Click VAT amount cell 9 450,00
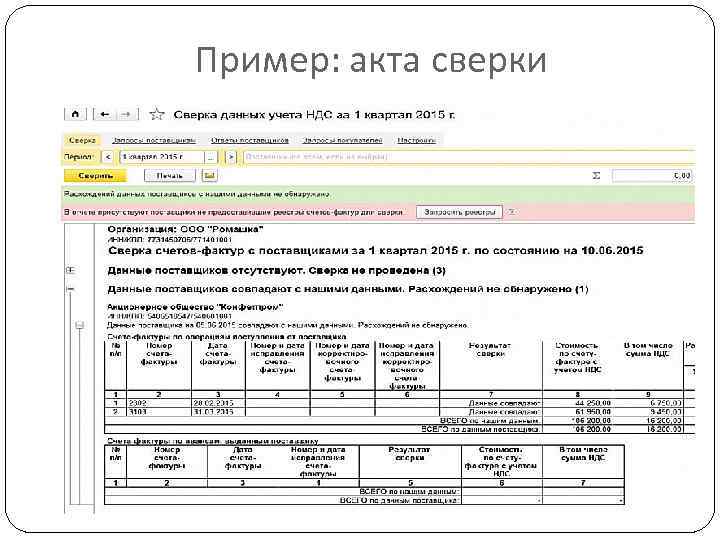The width and height of the screenshot is (720, 540). point(648,411)
